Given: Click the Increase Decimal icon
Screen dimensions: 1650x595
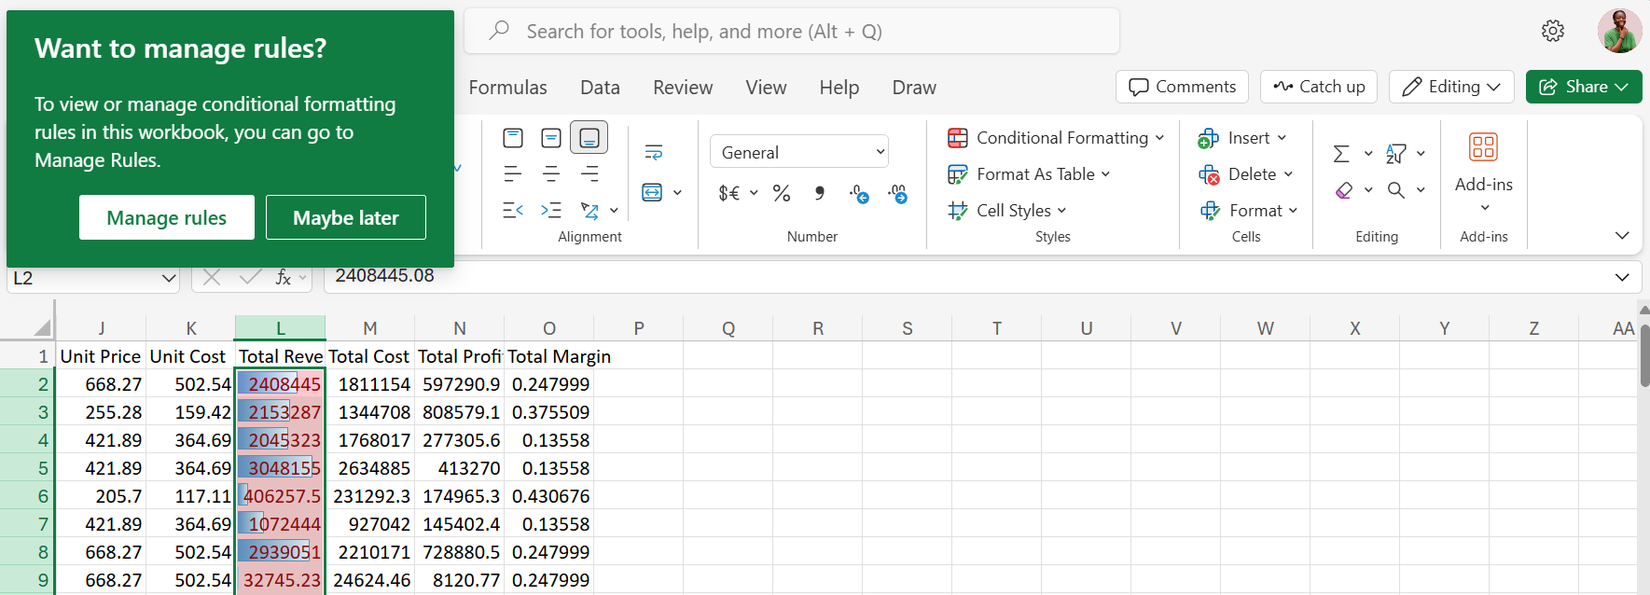Looking at the screenshot, I should click(859, 194).
